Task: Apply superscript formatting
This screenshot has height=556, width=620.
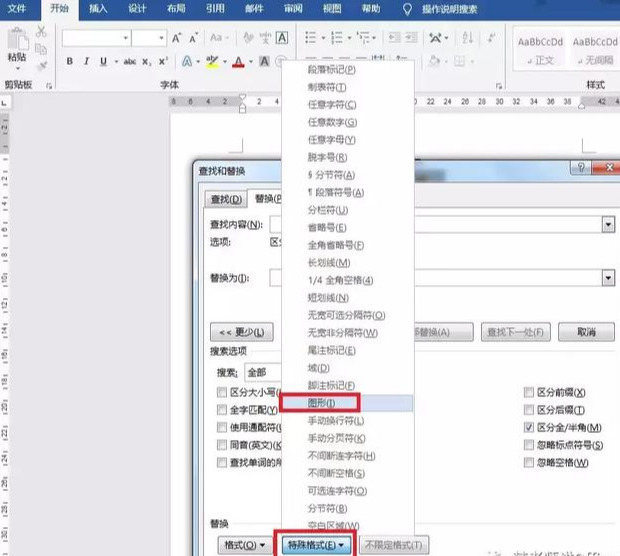Action: pos(163,61)
